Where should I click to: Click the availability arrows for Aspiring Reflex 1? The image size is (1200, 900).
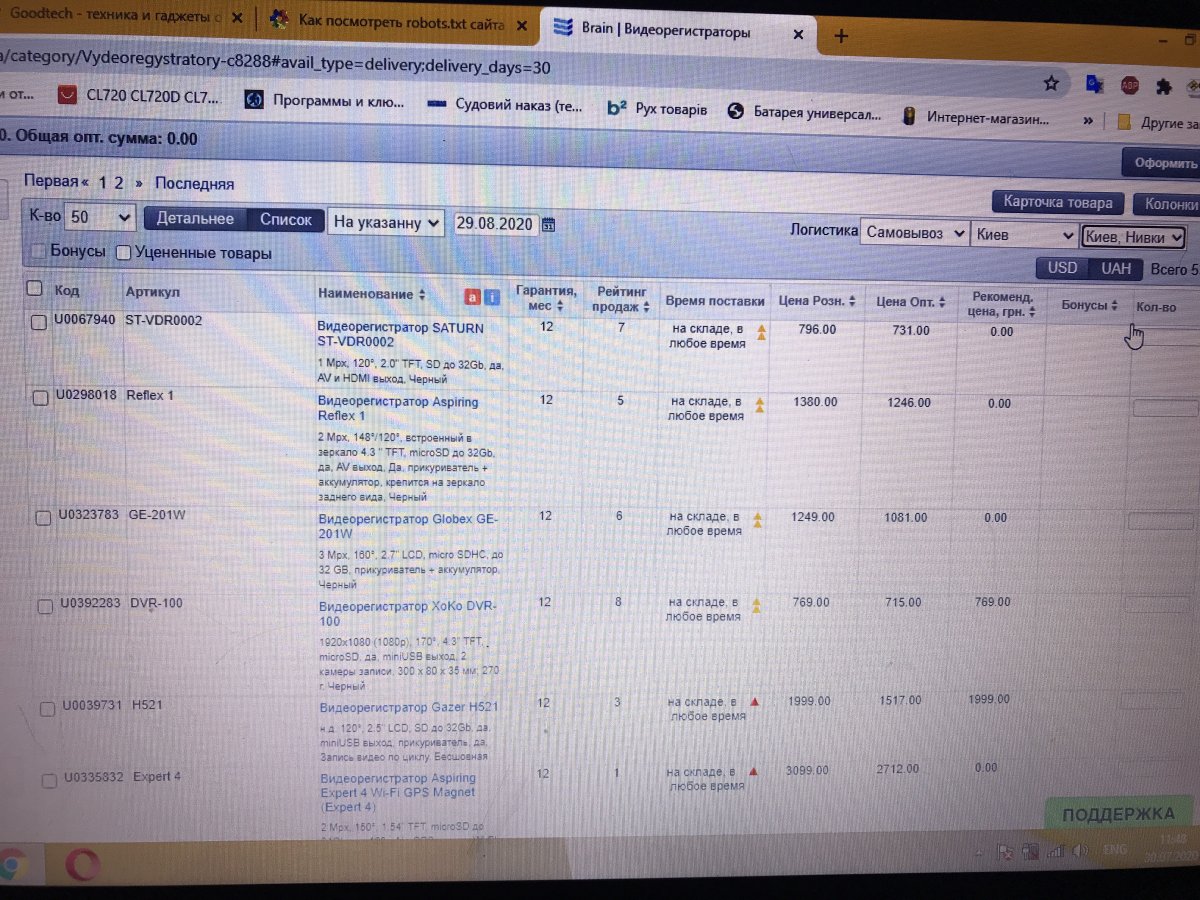pos(759,405)
